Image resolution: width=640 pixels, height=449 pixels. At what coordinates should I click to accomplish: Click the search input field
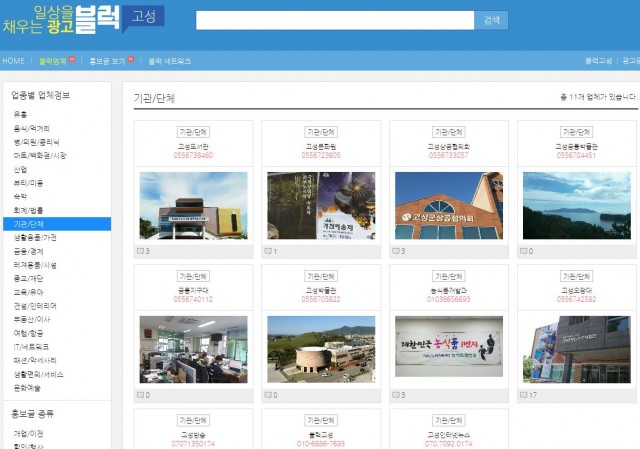(x=335, y=20)
